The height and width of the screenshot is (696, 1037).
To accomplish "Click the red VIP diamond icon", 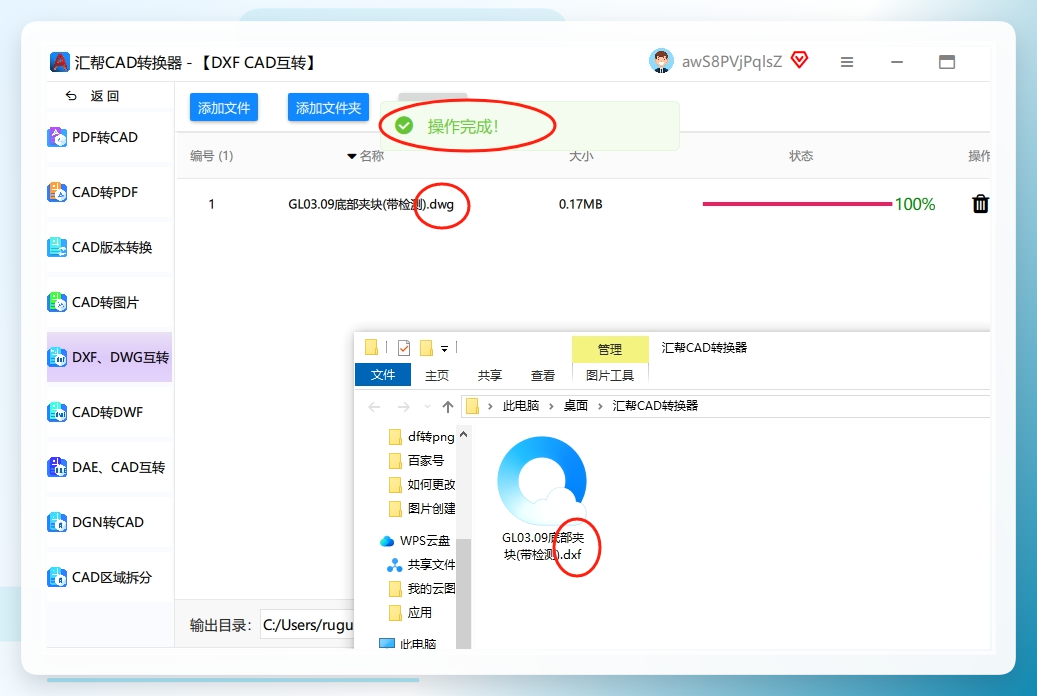I will [800, 60].
